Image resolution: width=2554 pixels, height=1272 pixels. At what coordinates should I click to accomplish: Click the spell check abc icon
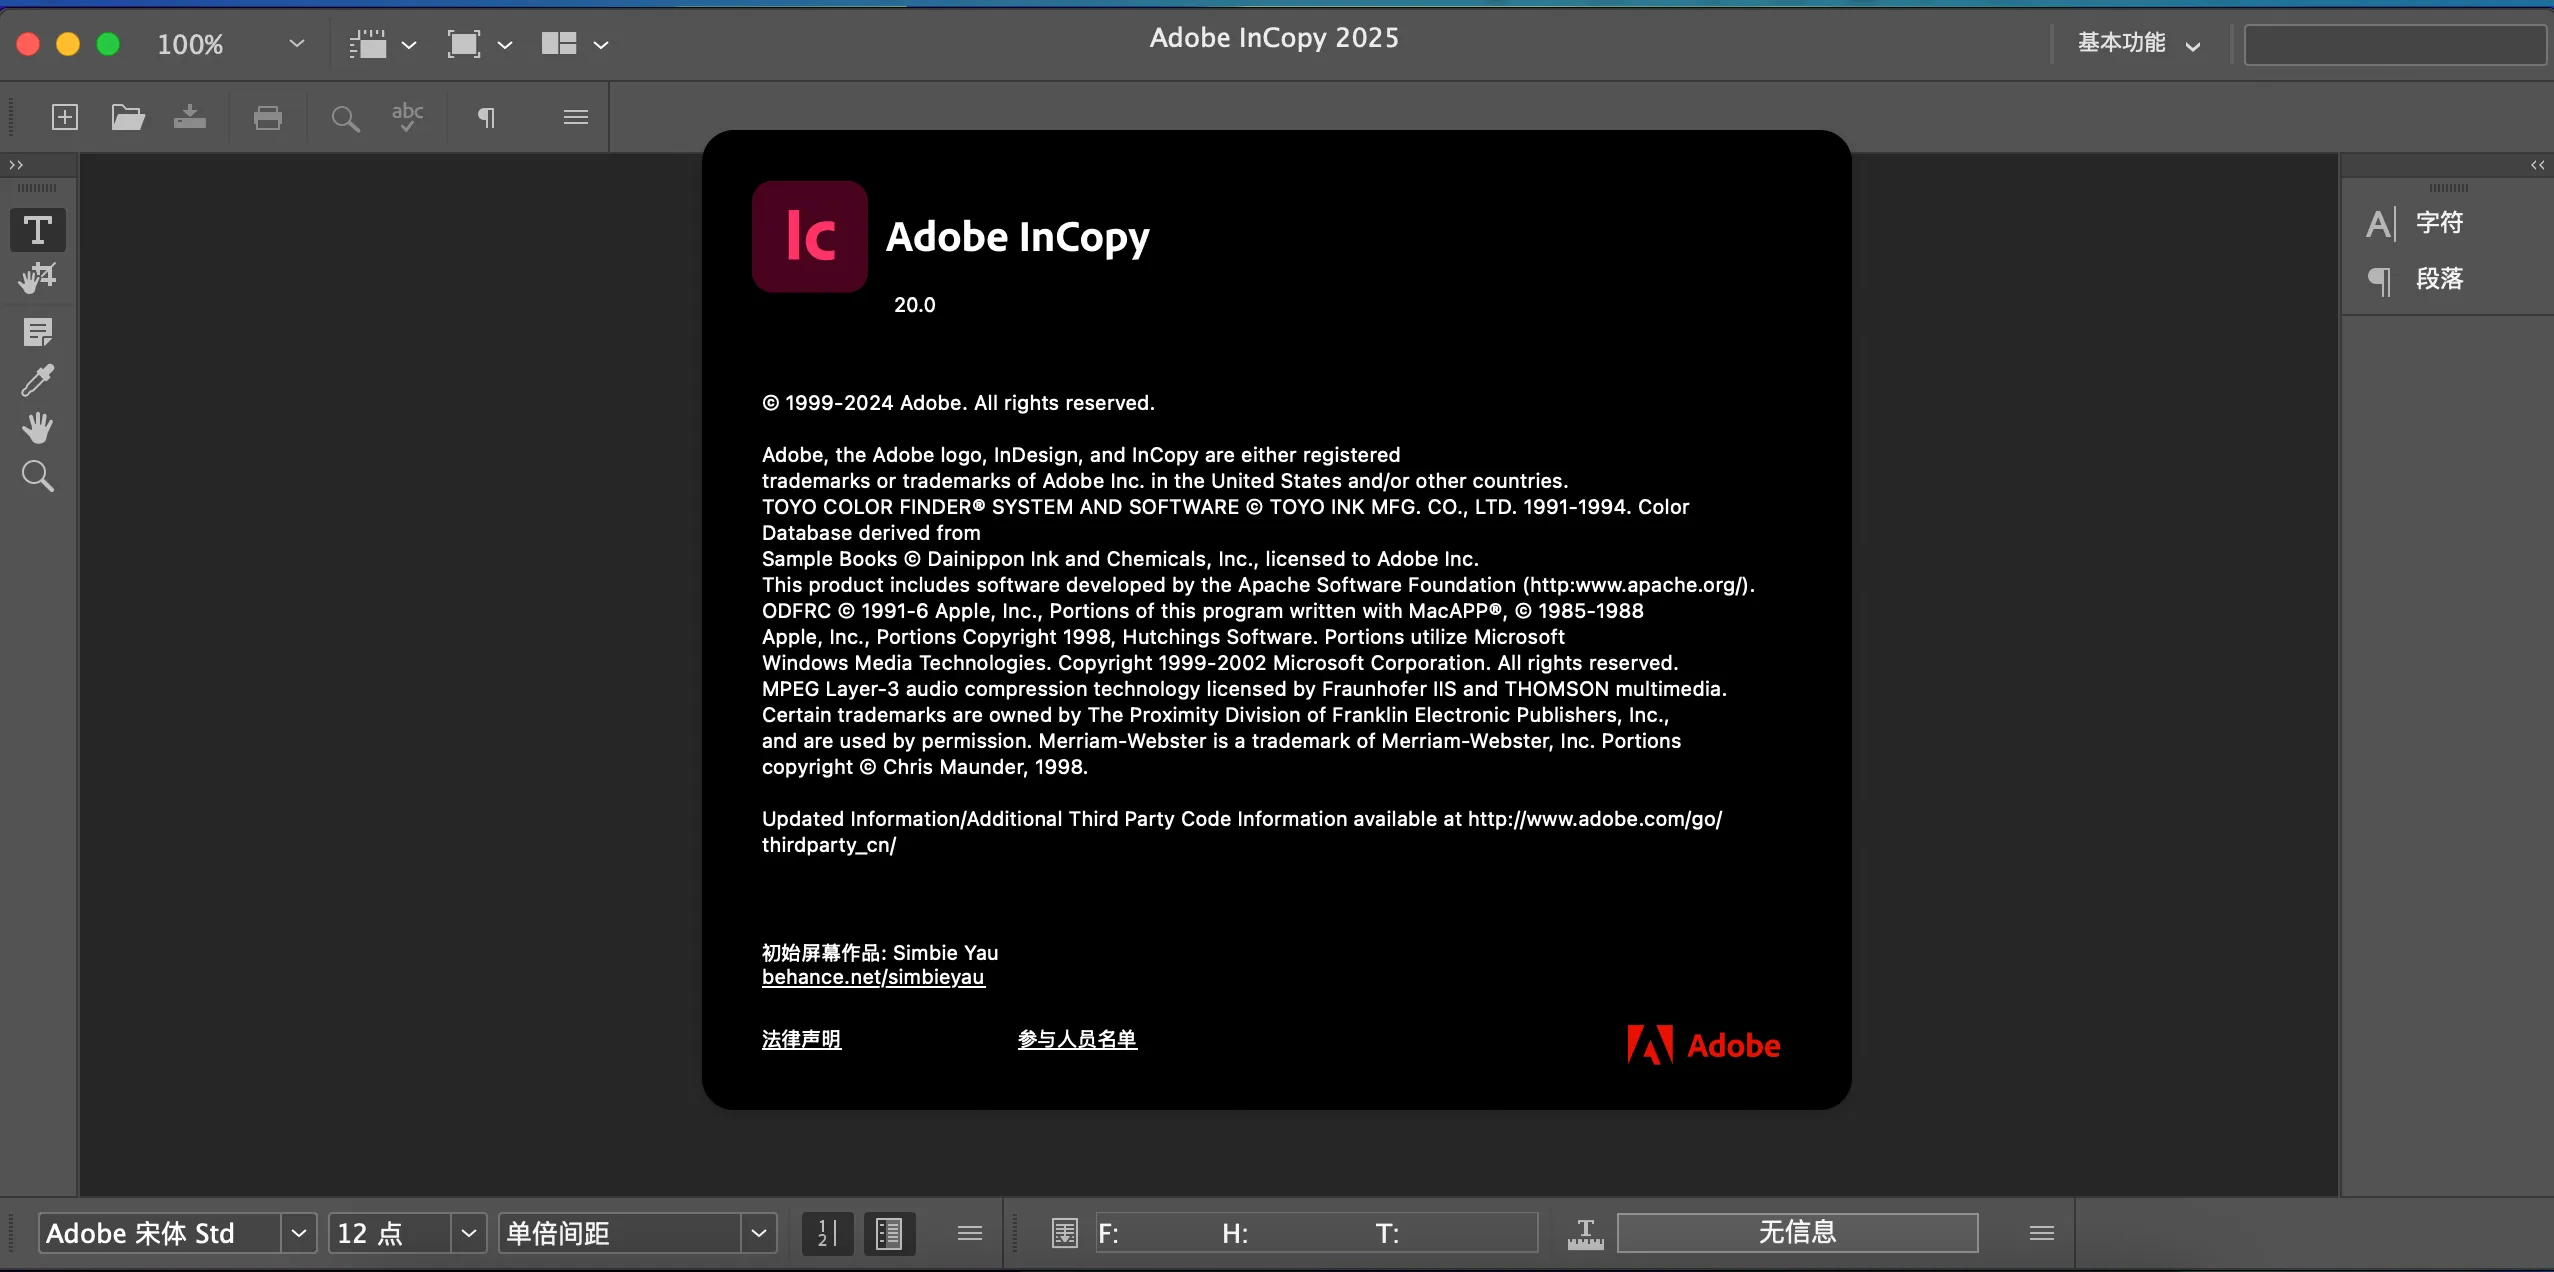[x=407, y=117]
